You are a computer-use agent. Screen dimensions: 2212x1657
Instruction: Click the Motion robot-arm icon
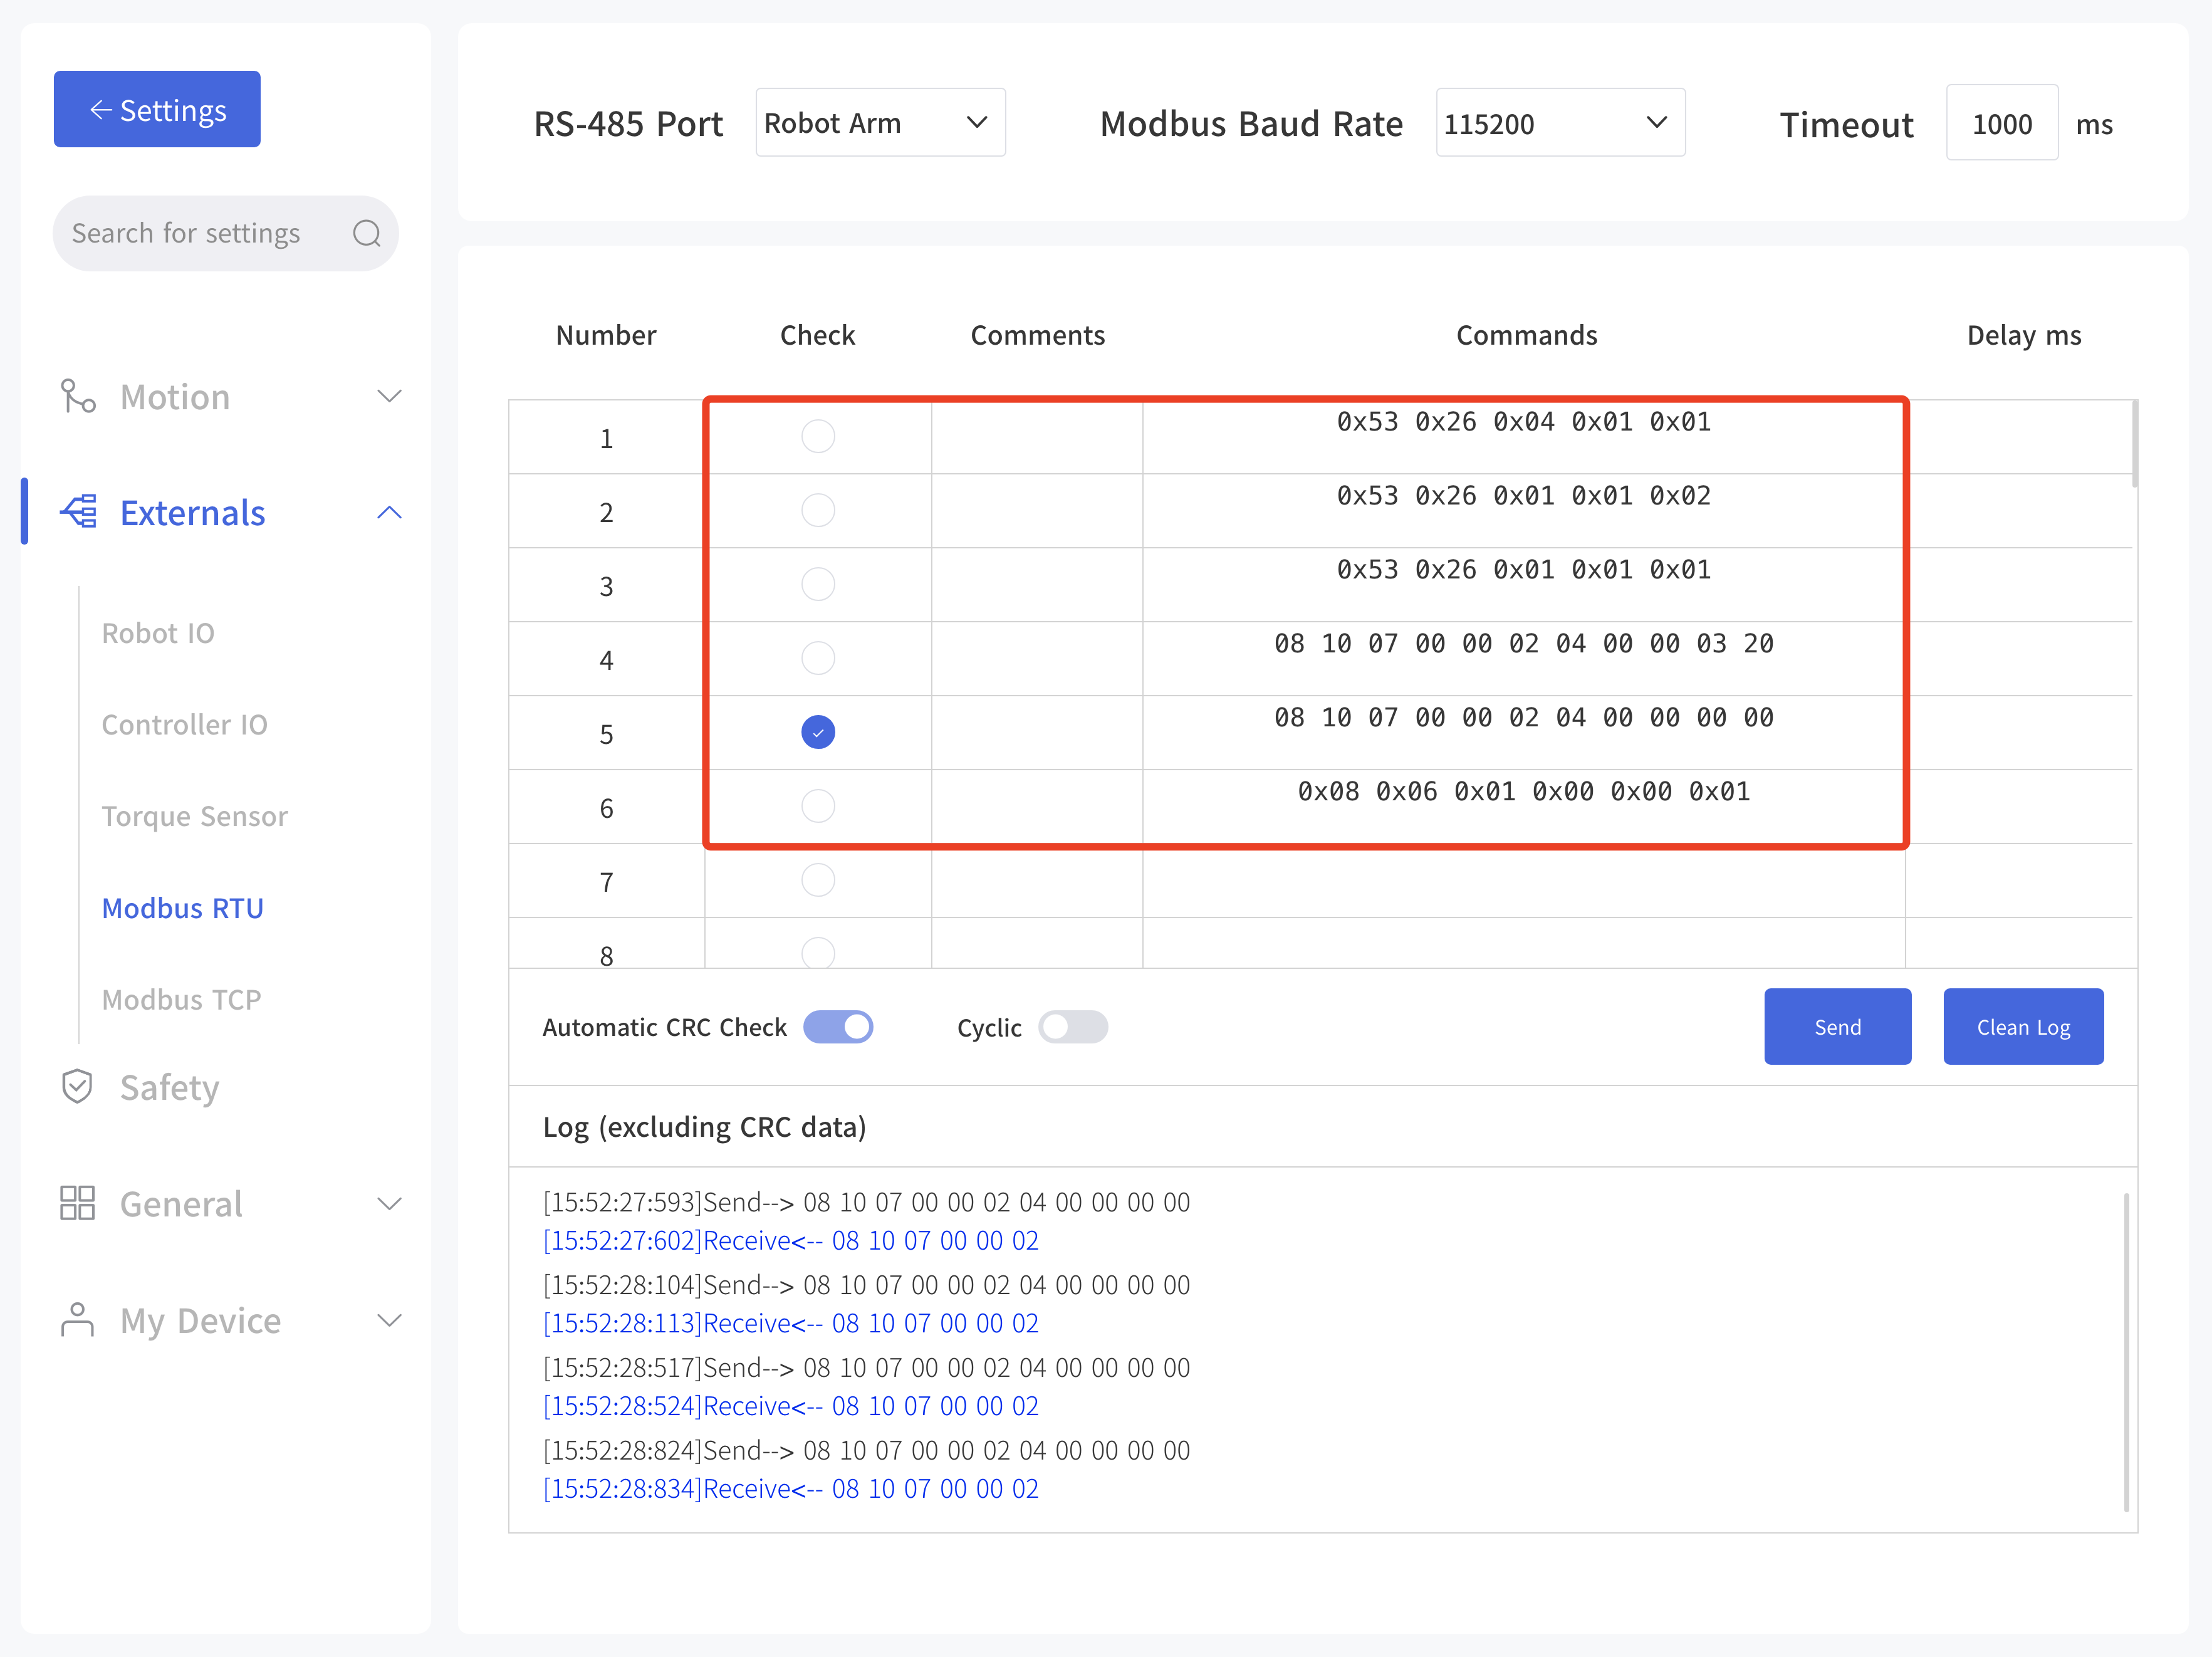tap(78, 397)
